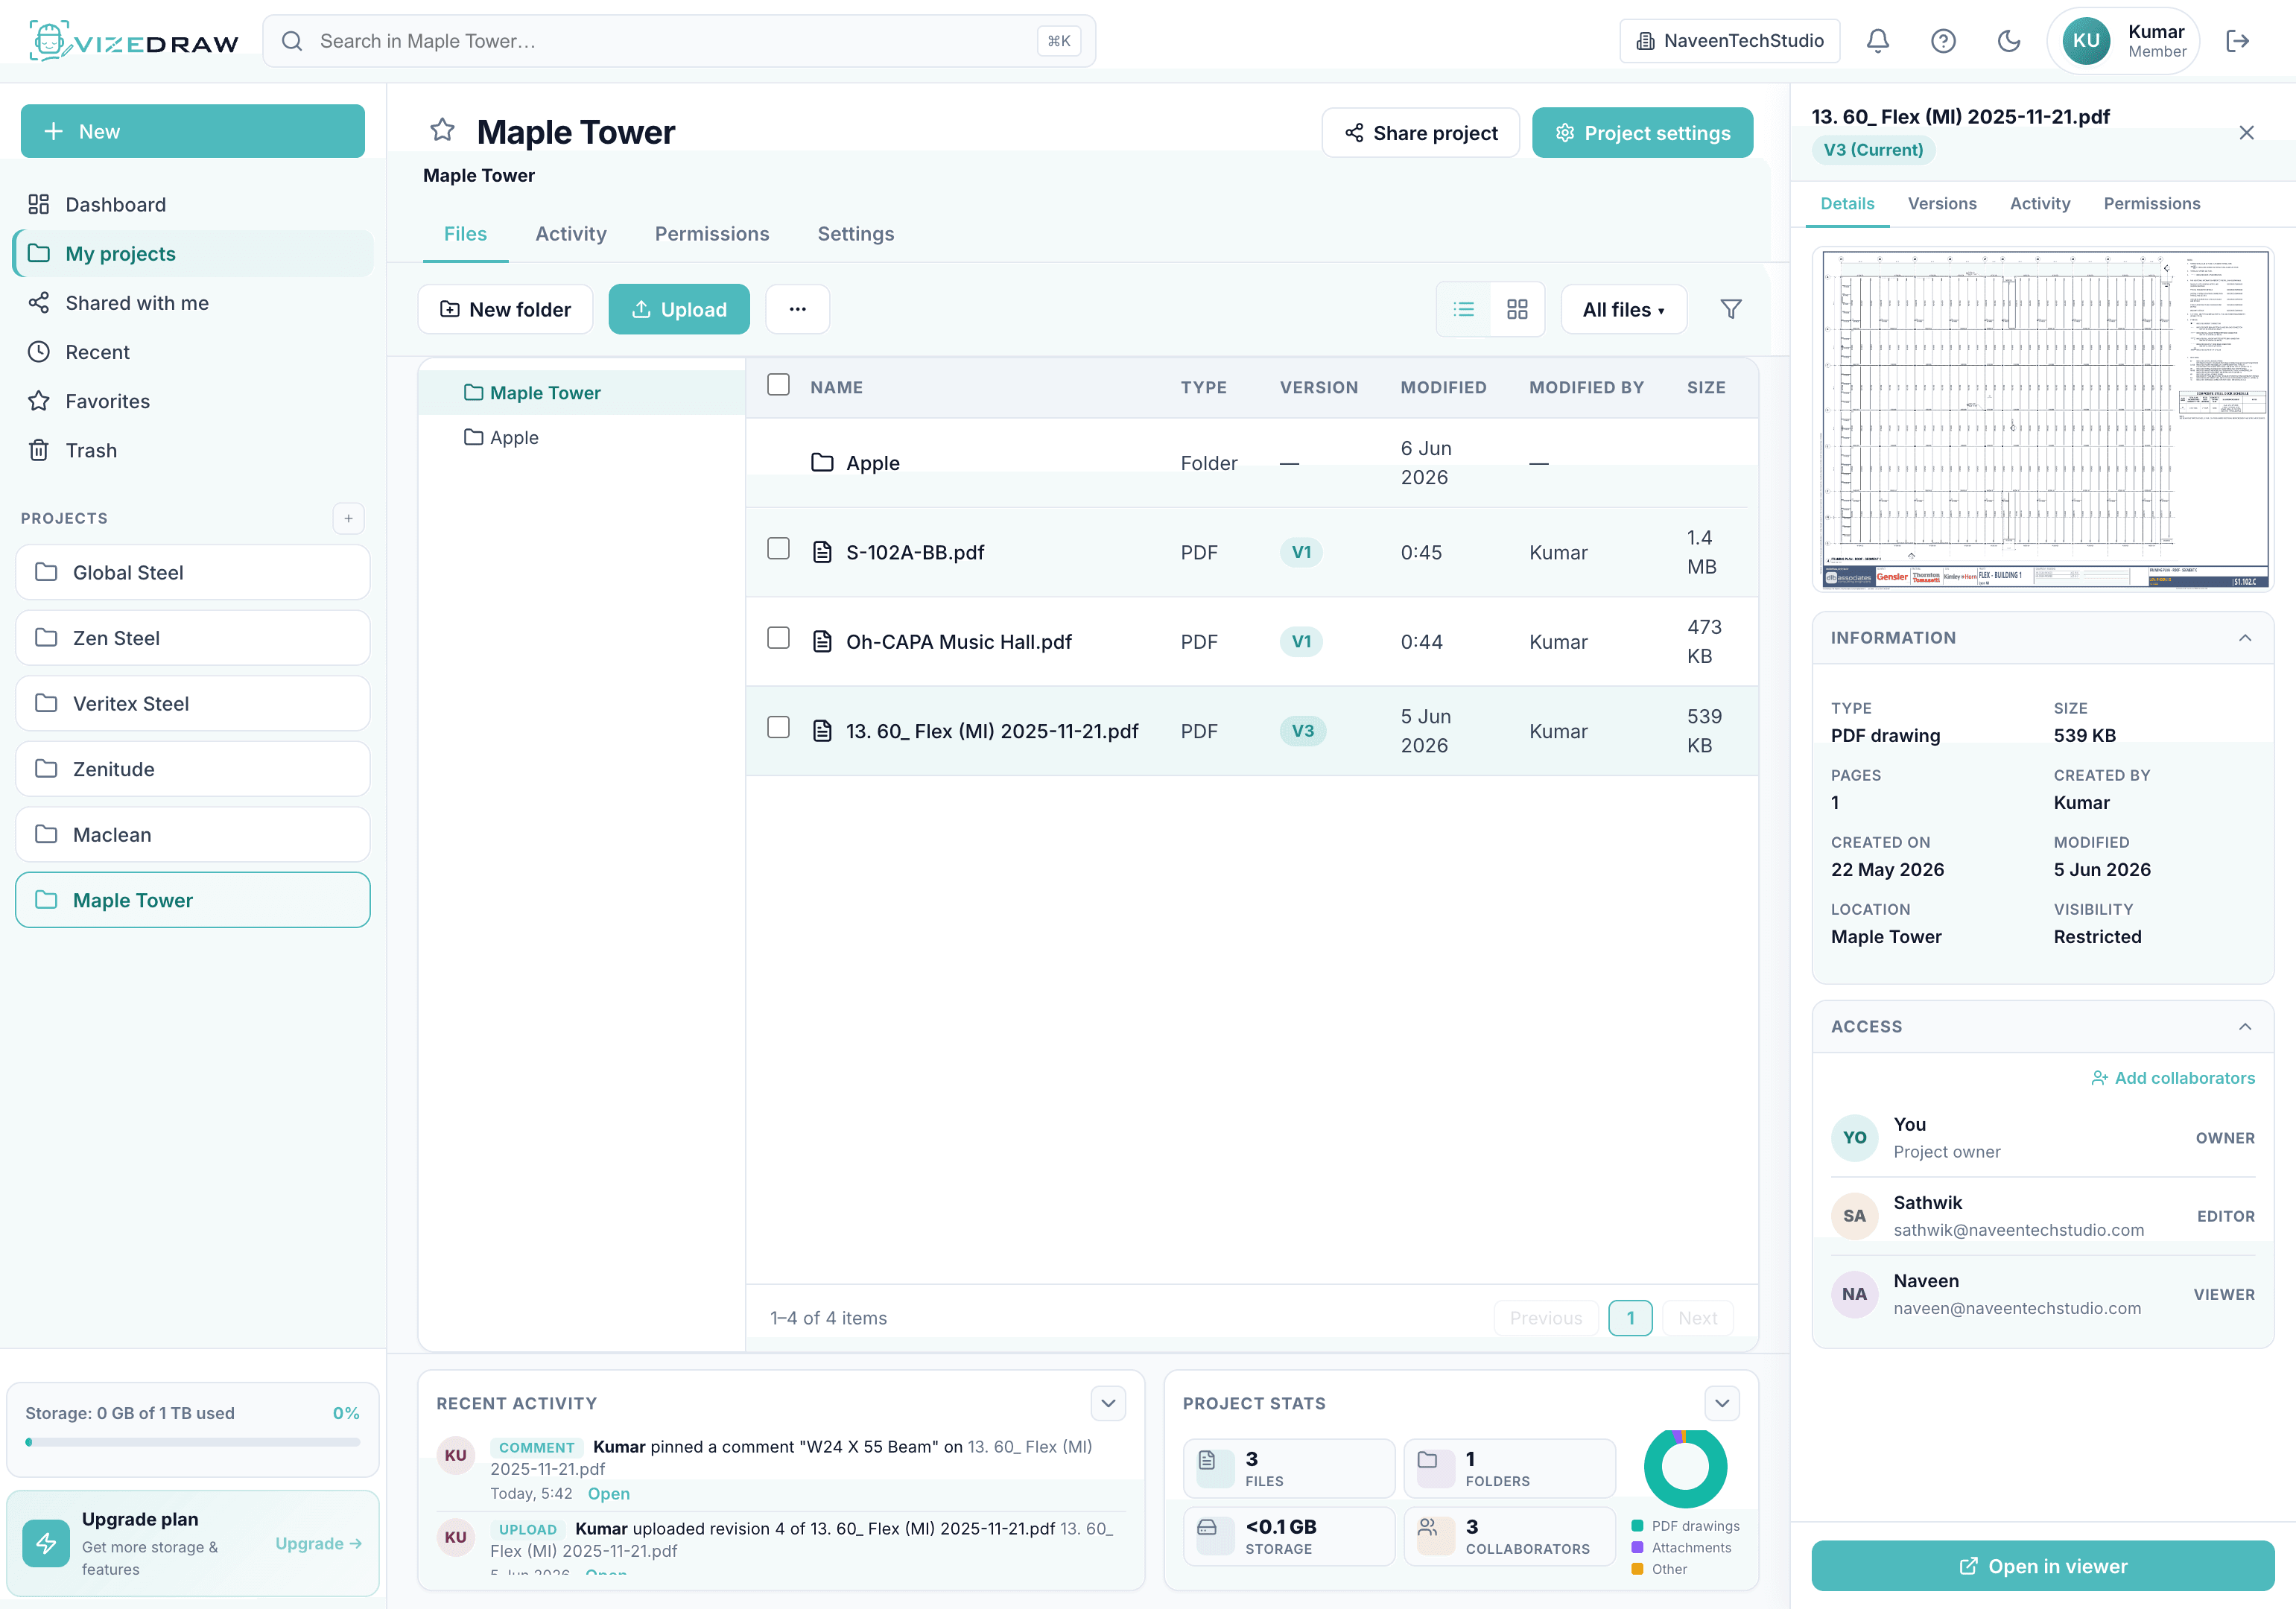The image size is (2296, 1609).
Task: Check the box for Oh-CAPA Music Hall.pdf
Action: pyautogui.click(x=778, y=638)
